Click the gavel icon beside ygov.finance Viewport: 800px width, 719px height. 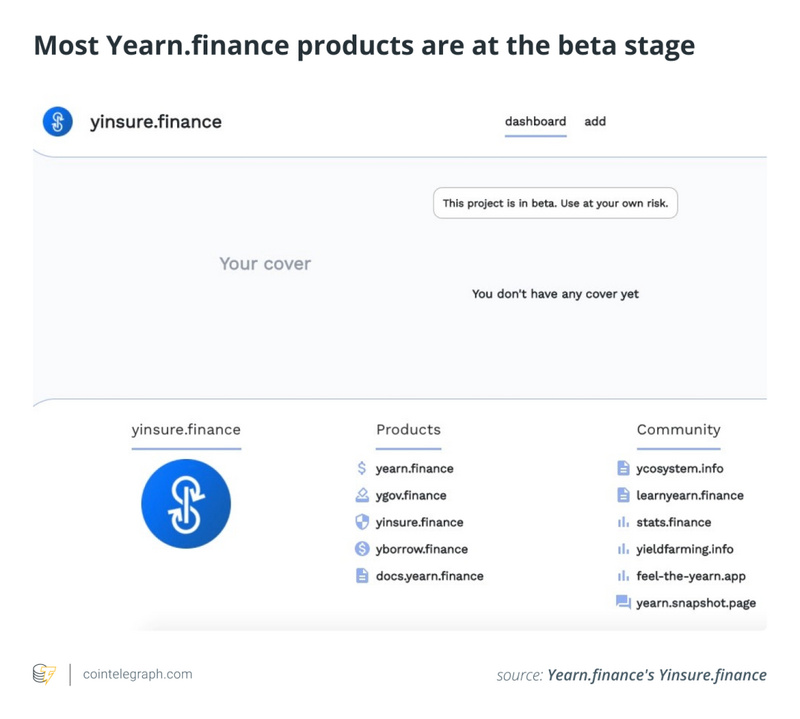click(x=362, y=495)
